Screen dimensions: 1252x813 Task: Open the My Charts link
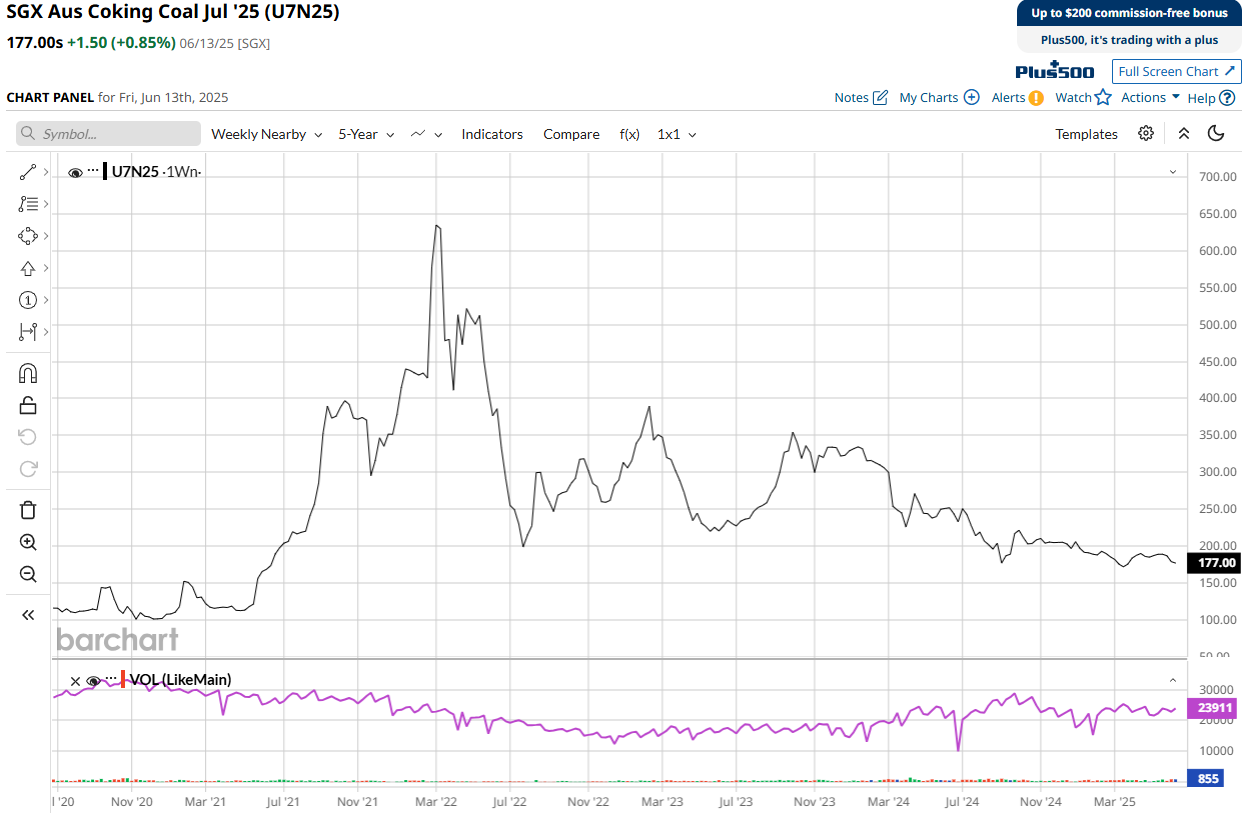[938, 97]
